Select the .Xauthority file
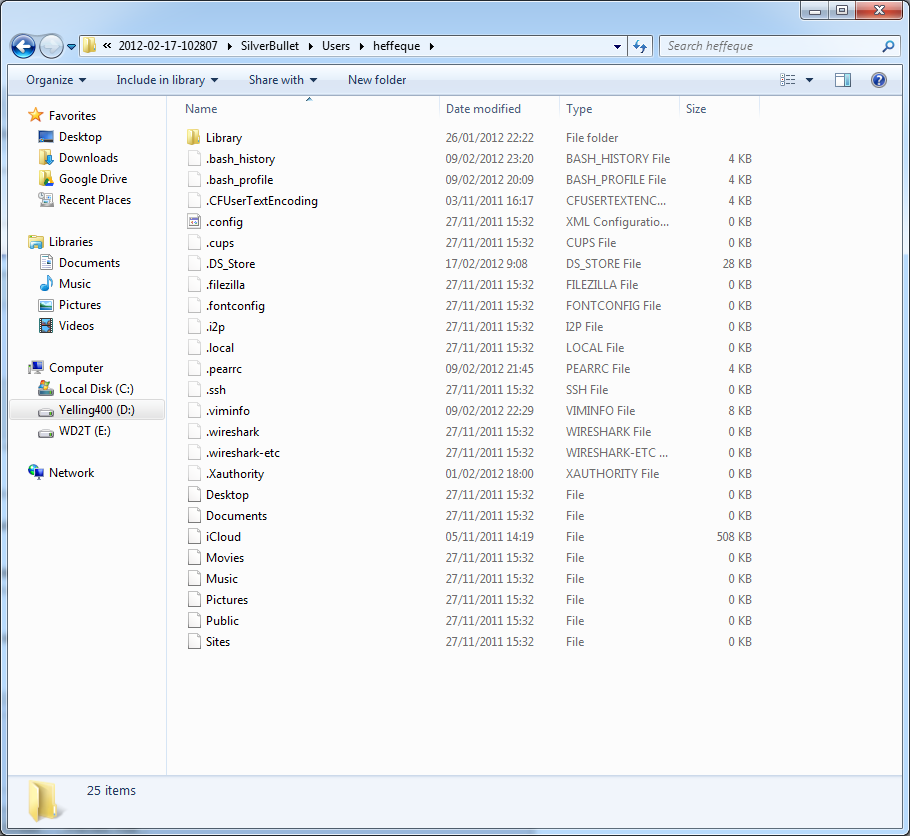 [234, 474]
